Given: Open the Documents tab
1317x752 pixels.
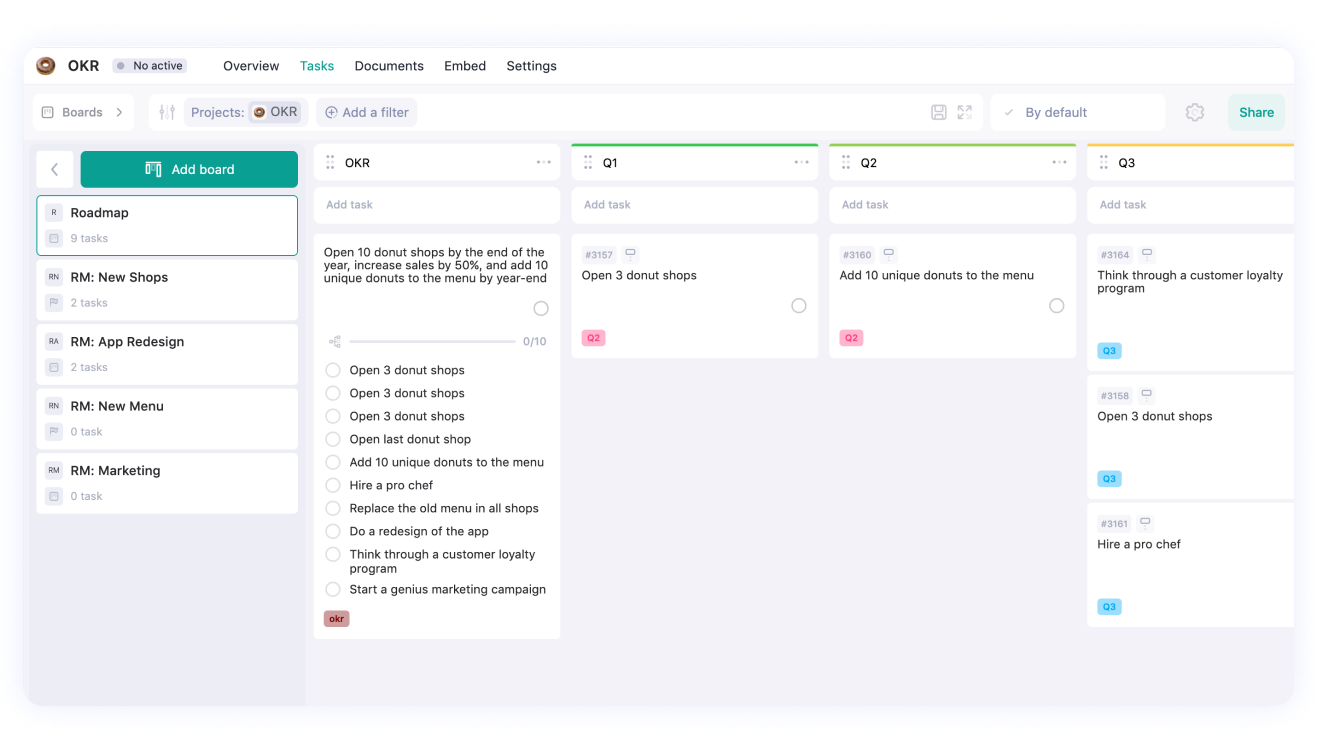Looking at the screenshot, I should point(389,66).
